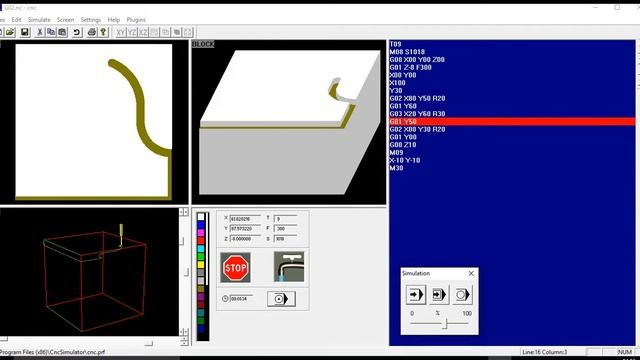Select code line "X100"
The image size is (640, 360).
(397, 83)
